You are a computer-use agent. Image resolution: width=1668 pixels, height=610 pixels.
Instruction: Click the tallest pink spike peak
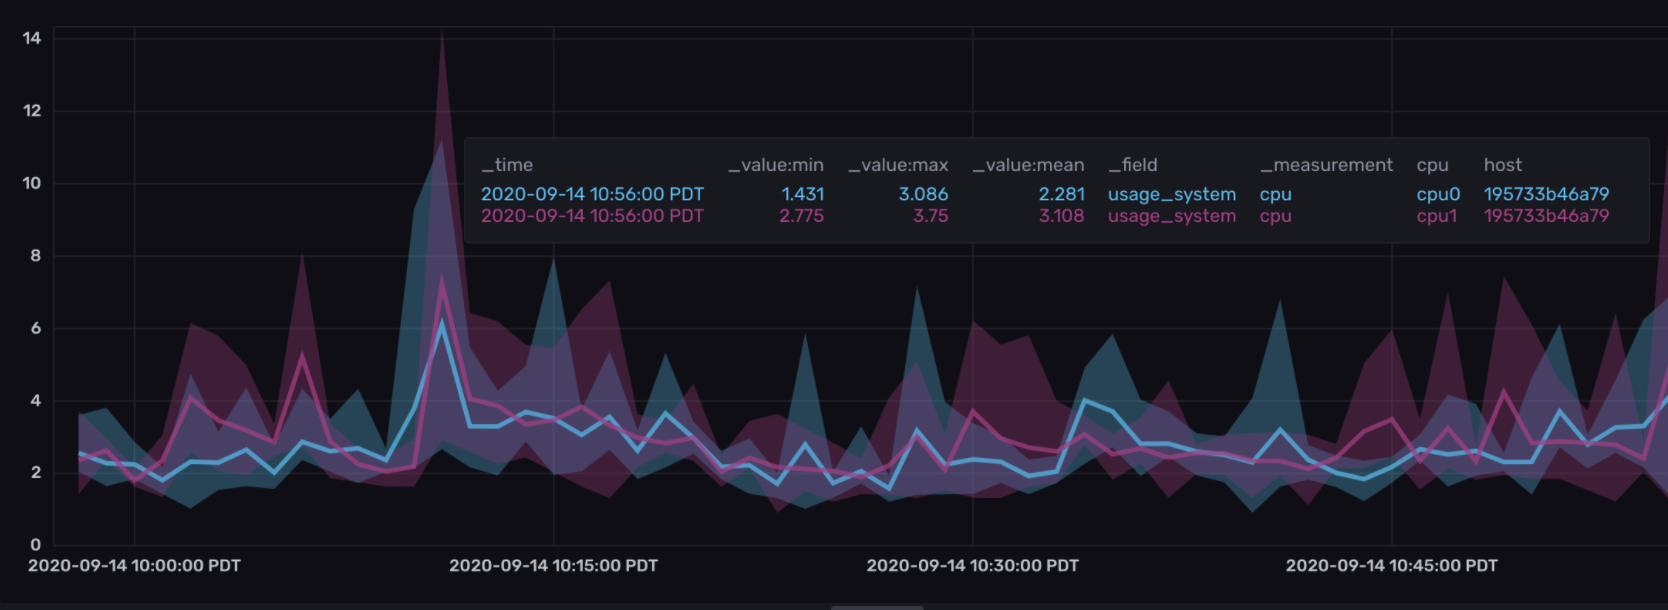point(442,40)
